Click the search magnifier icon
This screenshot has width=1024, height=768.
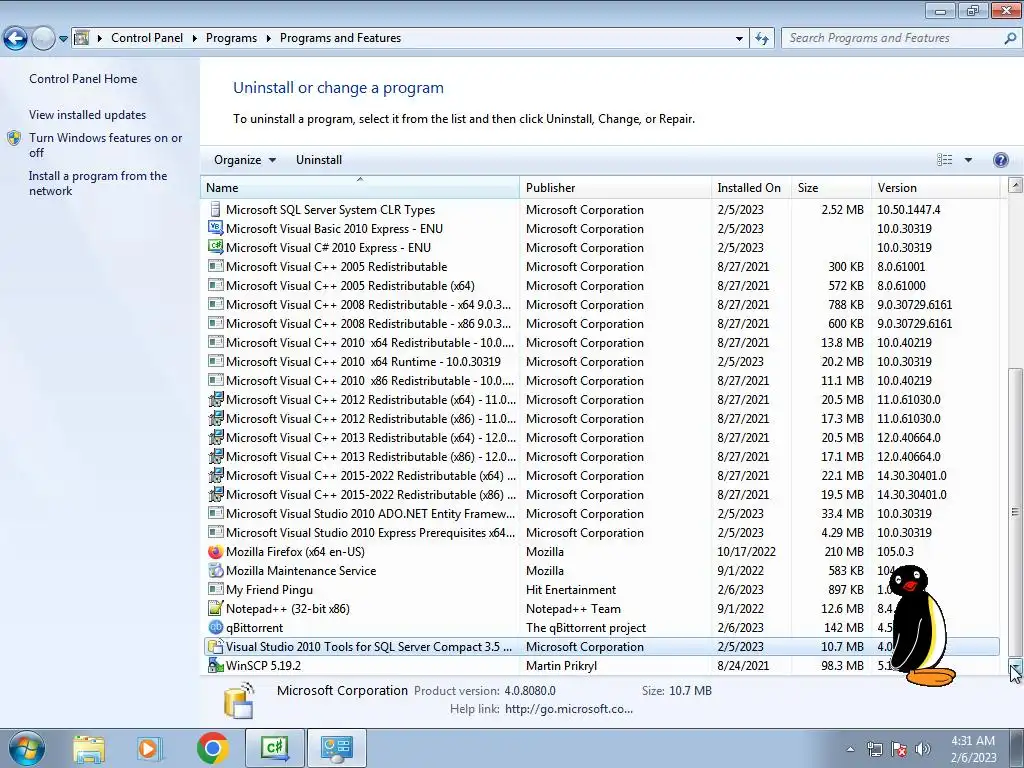click(1010, 39)
